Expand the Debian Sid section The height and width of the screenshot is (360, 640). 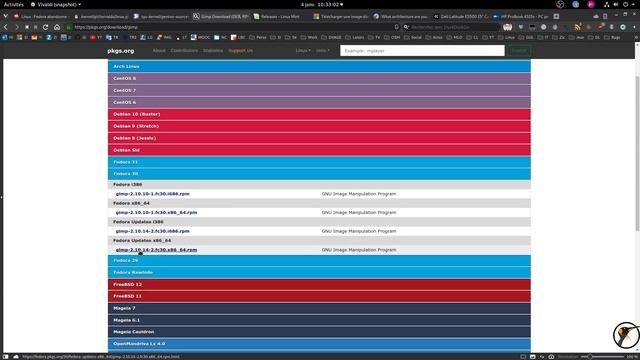319,150
